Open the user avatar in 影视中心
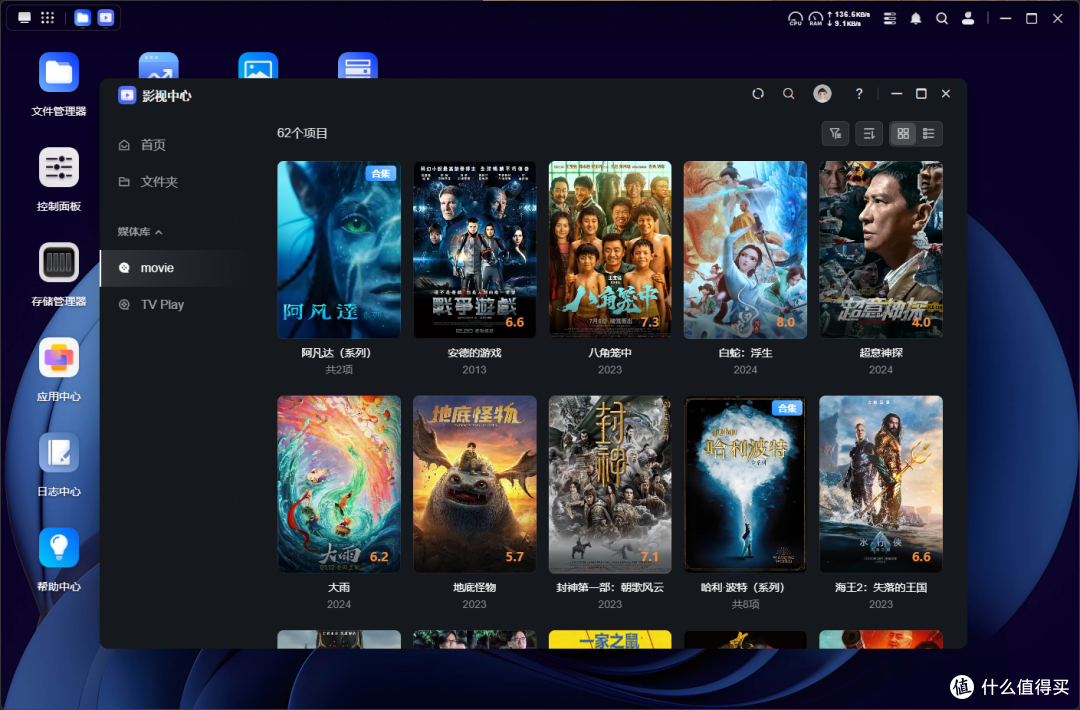1080x710 pixels. pos(822,94)
